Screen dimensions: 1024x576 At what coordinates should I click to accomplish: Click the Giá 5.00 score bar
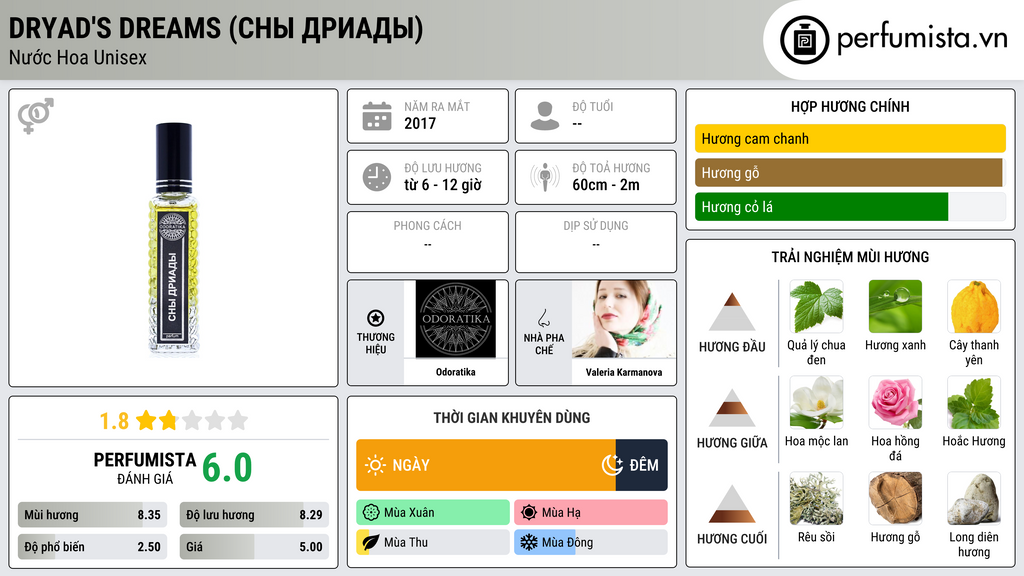[x=254, y=547]
